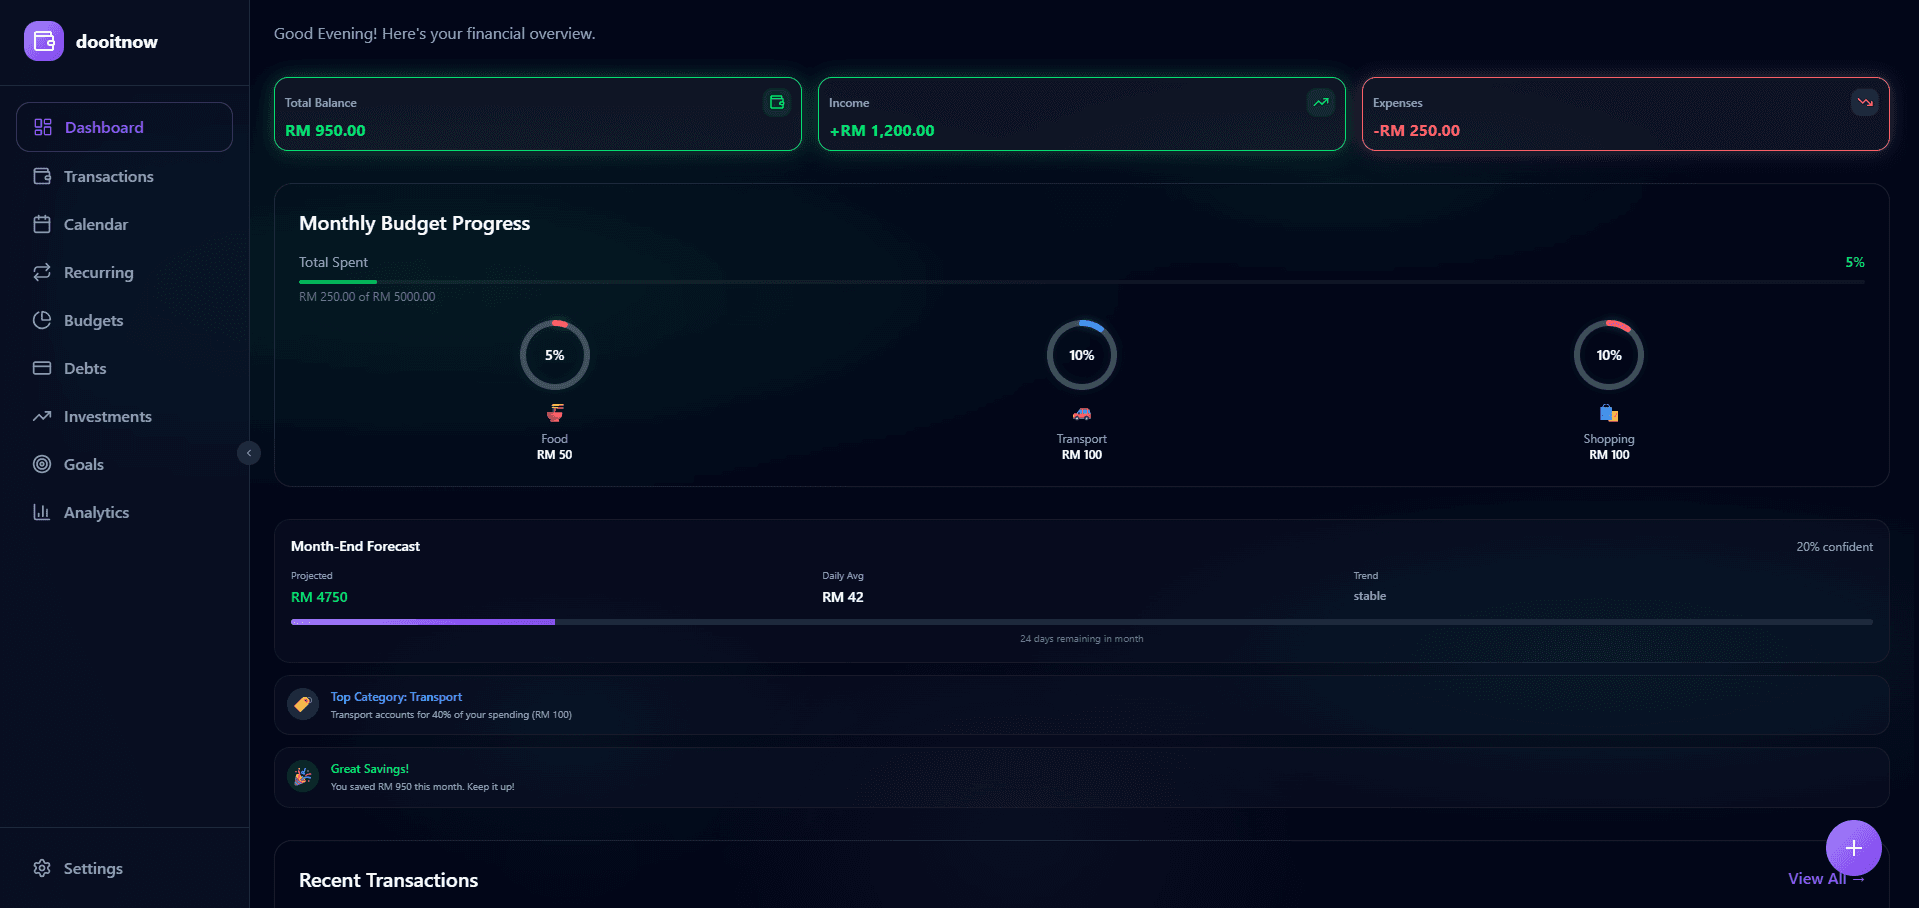Viewport: 1919px width, 908px height.
Task: Open the Transactions page
Action: pos(108,176)
